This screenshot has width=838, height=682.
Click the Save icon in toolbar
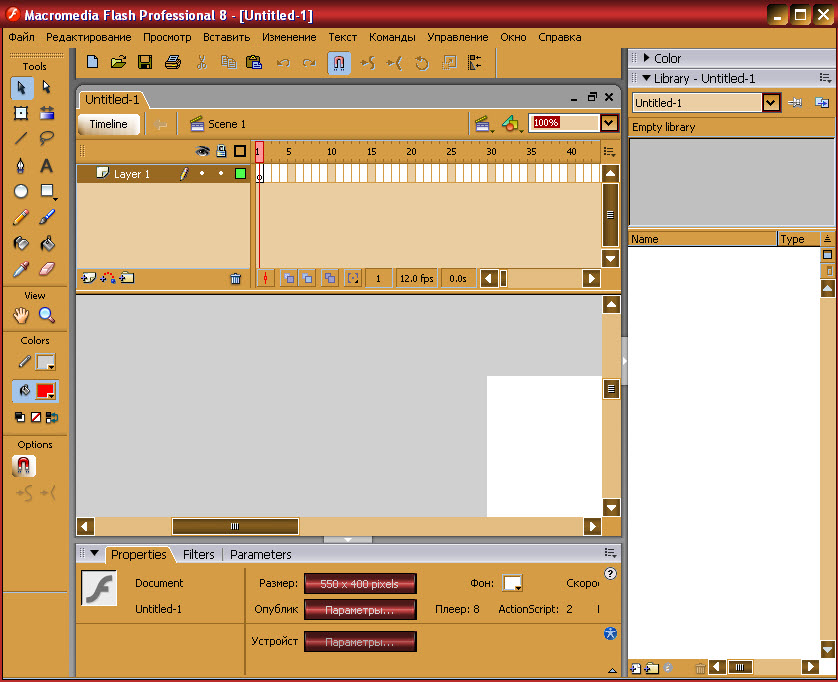[x=145, y=62]
